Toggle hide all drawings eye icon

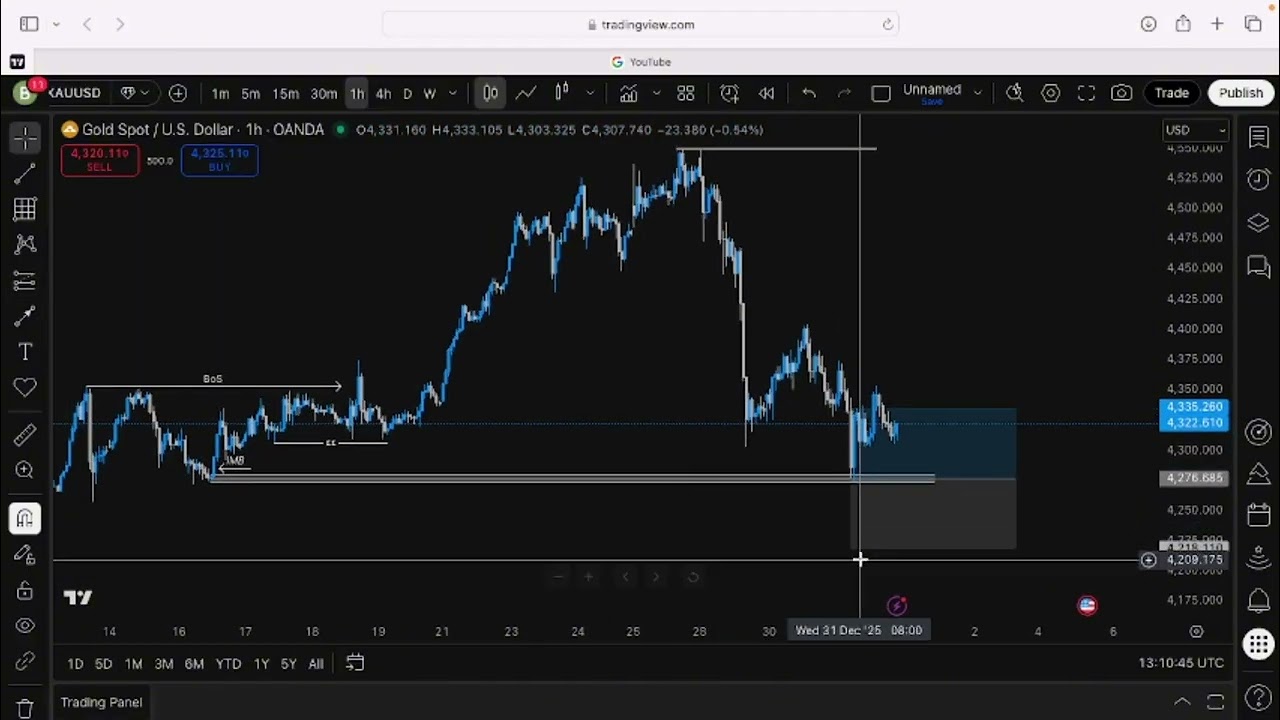coord(25,626)
